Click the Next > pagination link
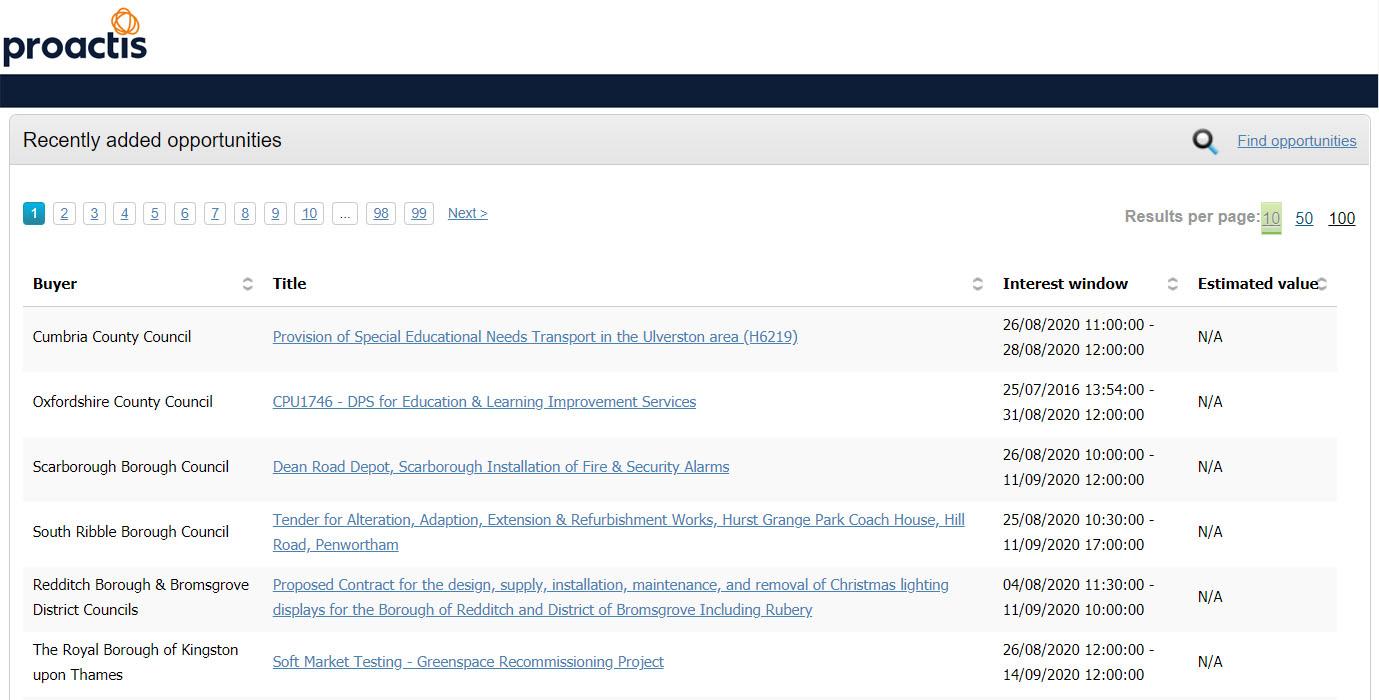This screenshot has height=700, width=1379. click(x=467, y=213)
